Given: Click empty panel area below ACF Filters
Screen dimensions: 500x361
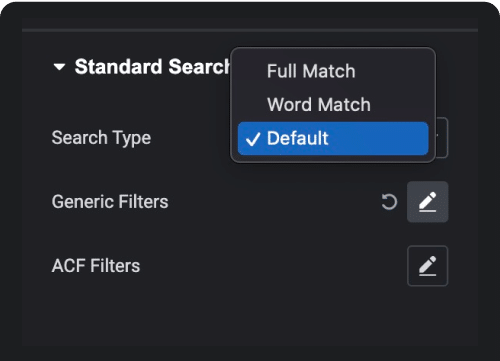Looking at the screenshot, I should point(250,317).
